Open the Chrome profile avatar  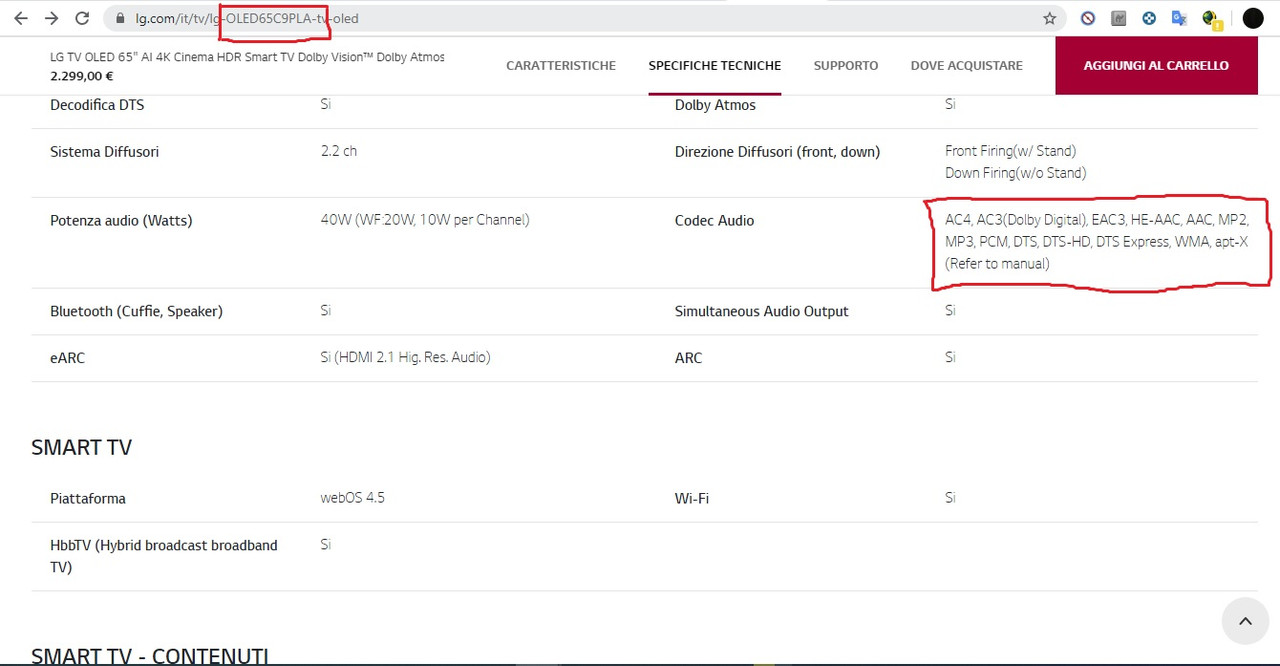tap(1253, 18)
